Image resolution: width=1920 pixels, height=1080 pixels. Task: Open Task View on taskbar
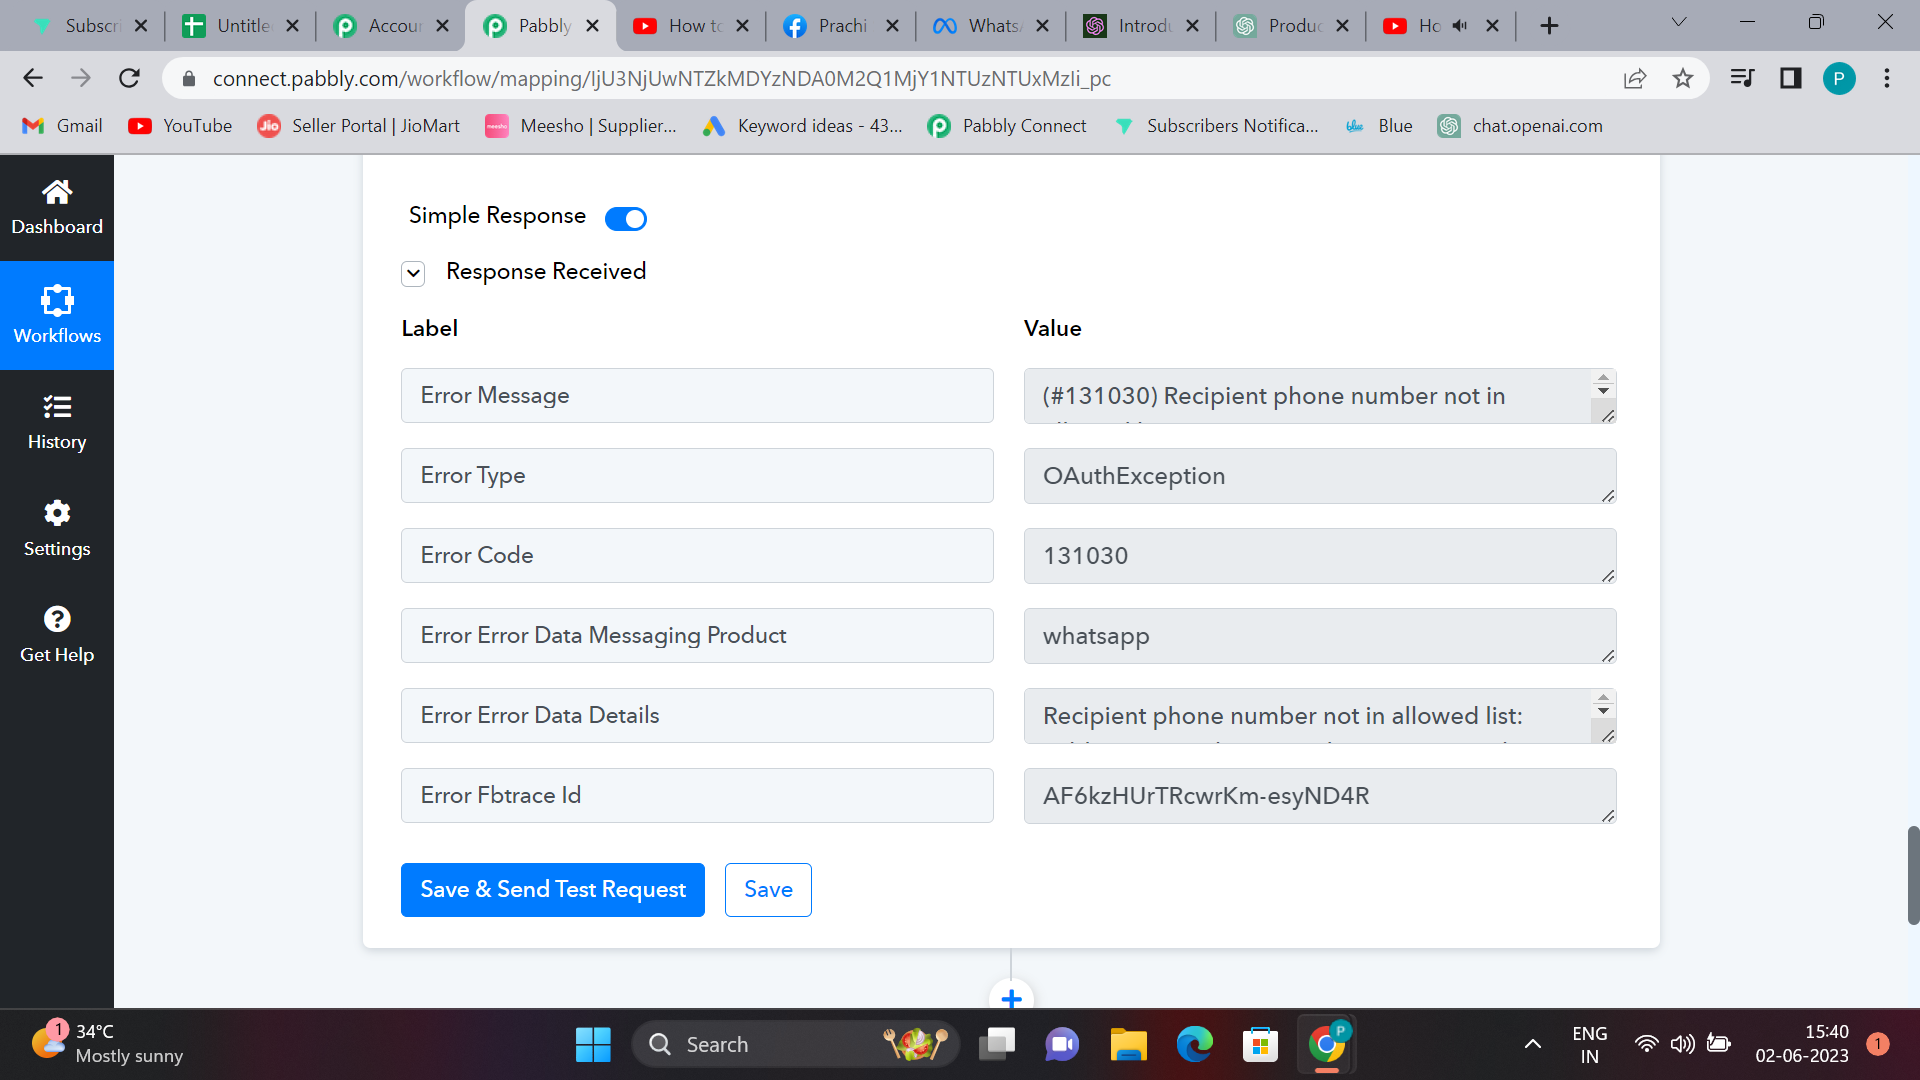996,1044
